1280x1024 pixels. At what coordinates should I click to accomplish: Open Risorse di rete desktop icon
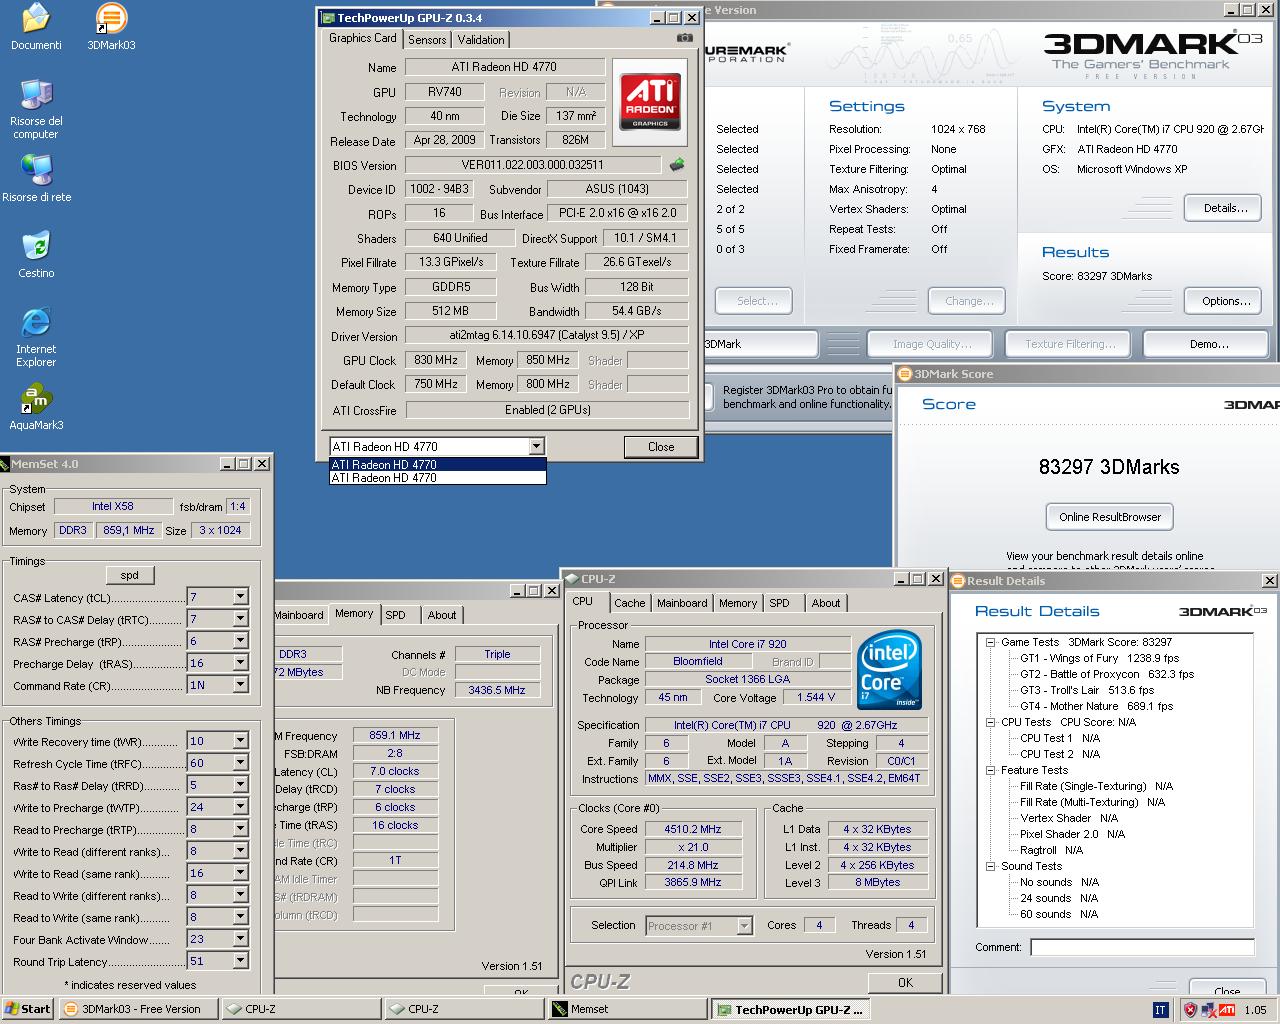pos(36,178)
